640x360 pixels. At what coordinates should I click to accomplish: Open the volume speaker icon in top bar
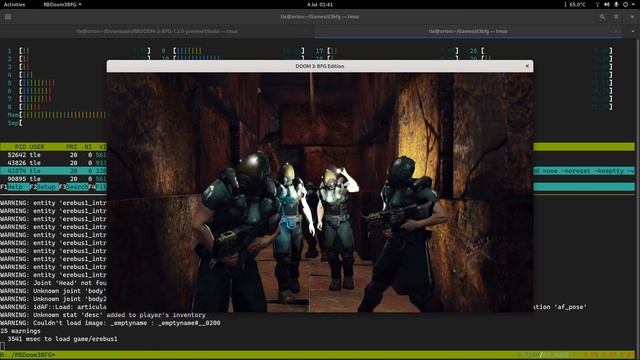tap(607, 4)
